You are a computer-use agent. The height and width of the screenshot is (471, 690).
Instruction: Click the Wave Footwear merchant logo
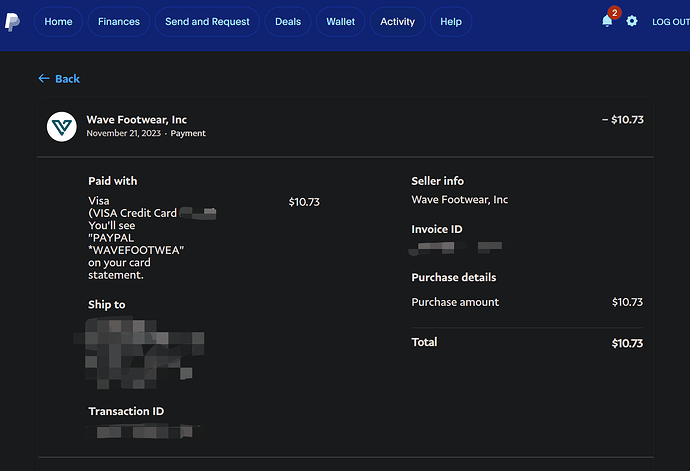62,126
